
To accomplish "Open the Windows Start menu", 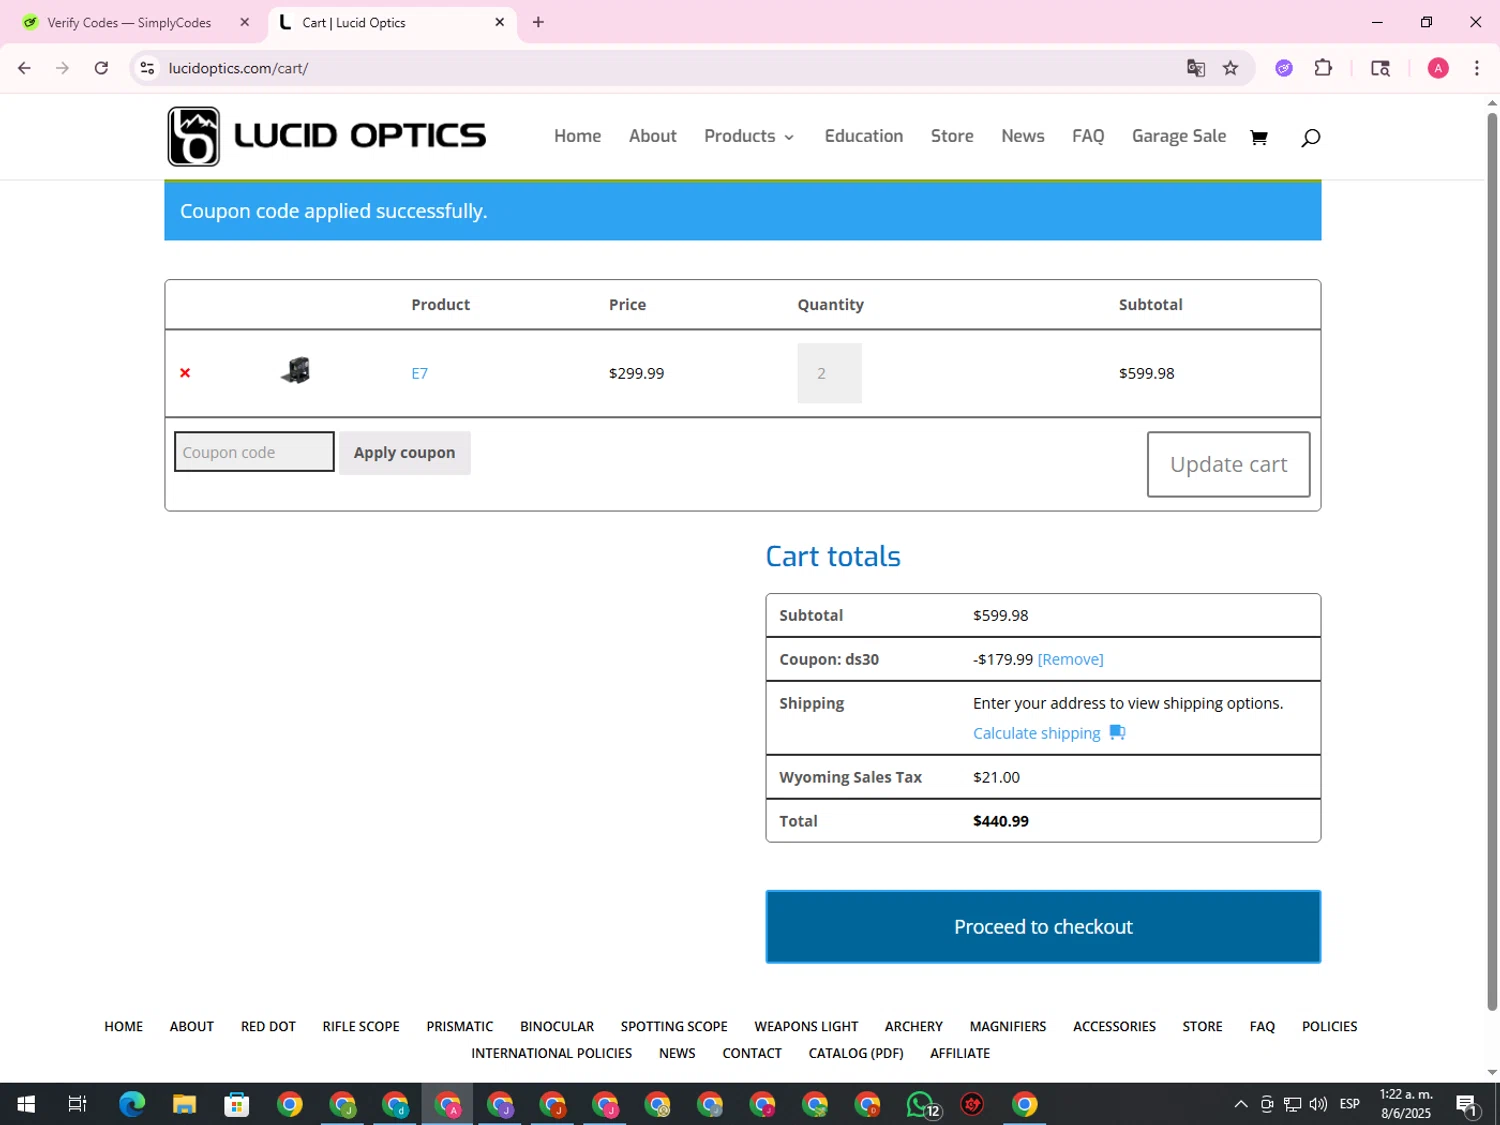I will 26,1104.
